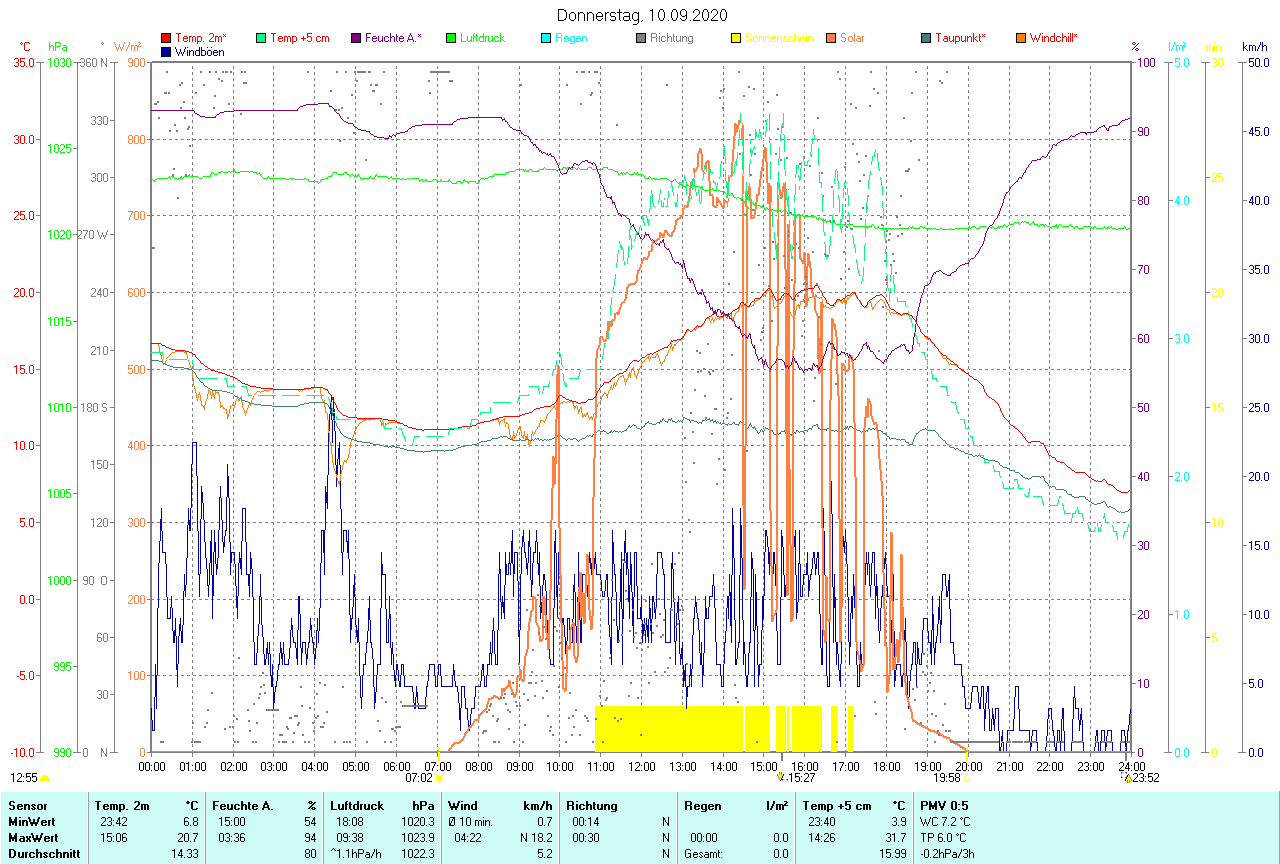Screen dimensions: 1280x864
Task: Click the 'Luftdruck' legend label at top
Action: coord(482,39)
